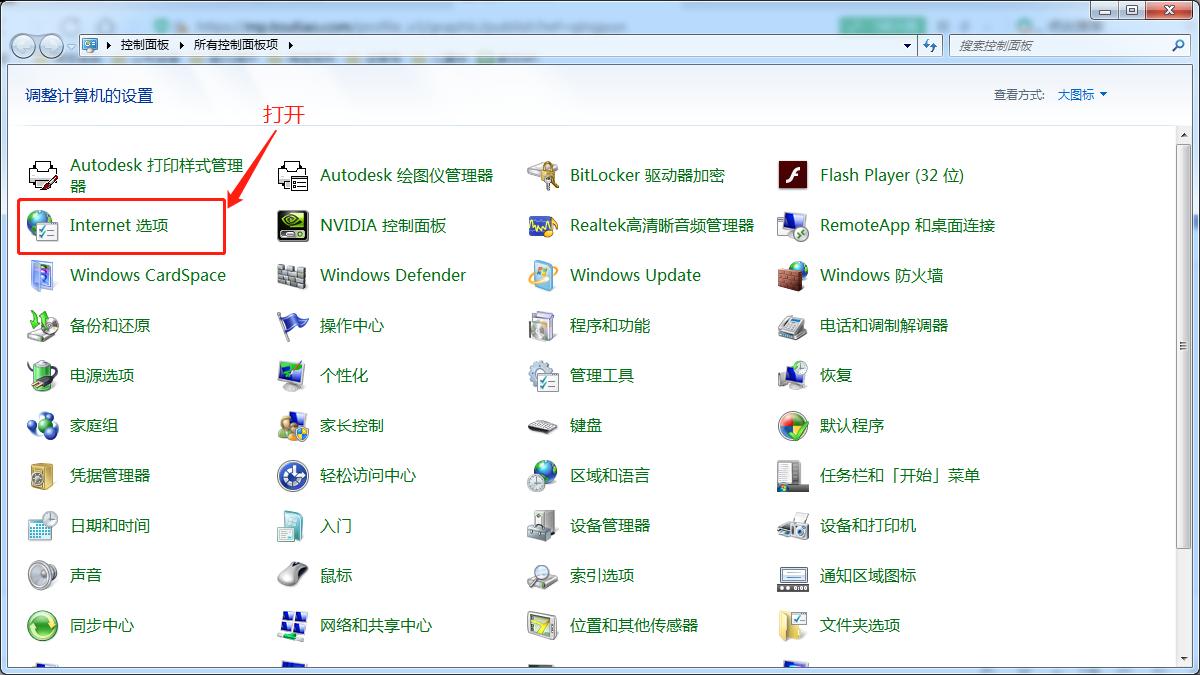The height and width of the screenshot is (675, 1200).
Task: Click the 网络和共享中心 icon
Action: point(293,626)
